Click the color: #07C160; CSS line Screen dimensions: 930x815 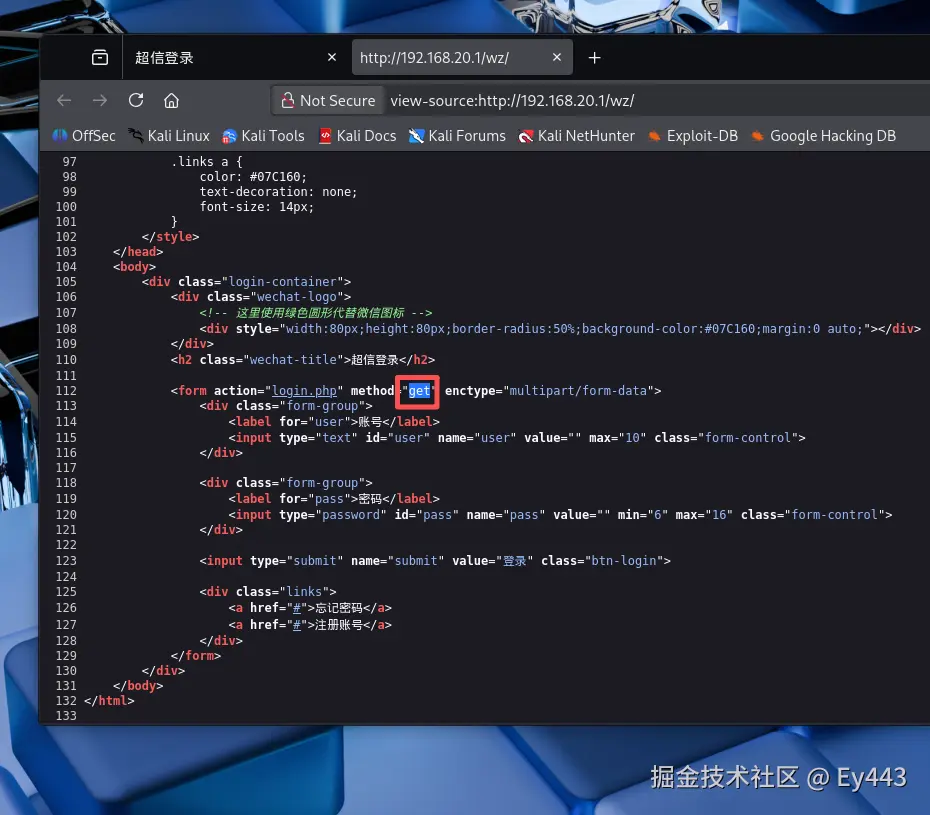point(253,177)
